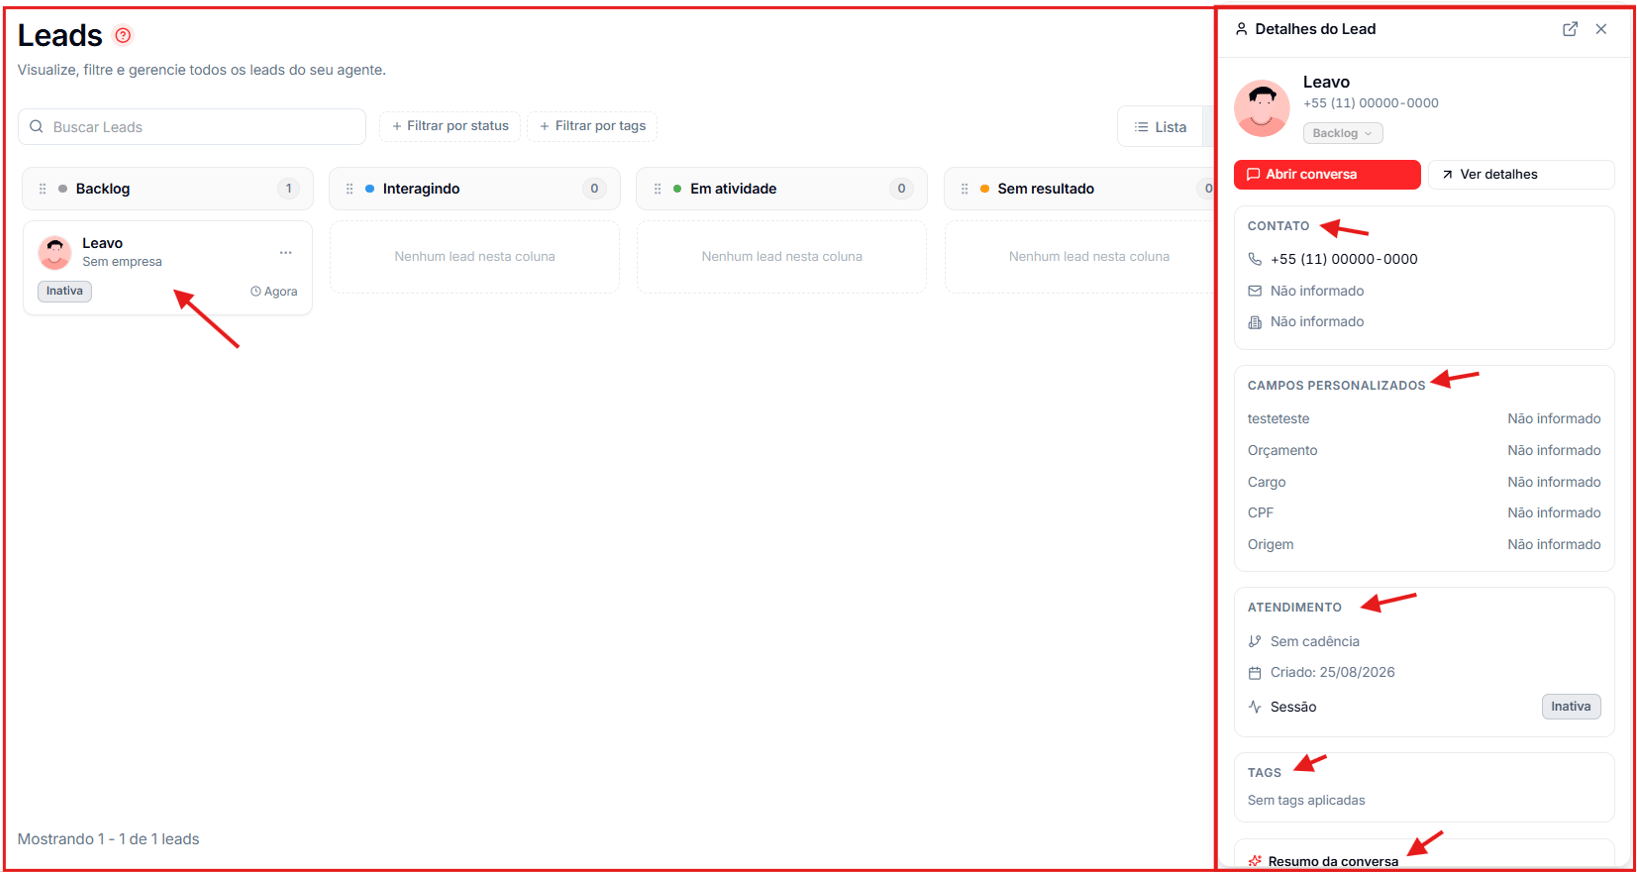The image size is (1637, 872).
Task: Switch to Lista view
Action: pos(1160,127)
